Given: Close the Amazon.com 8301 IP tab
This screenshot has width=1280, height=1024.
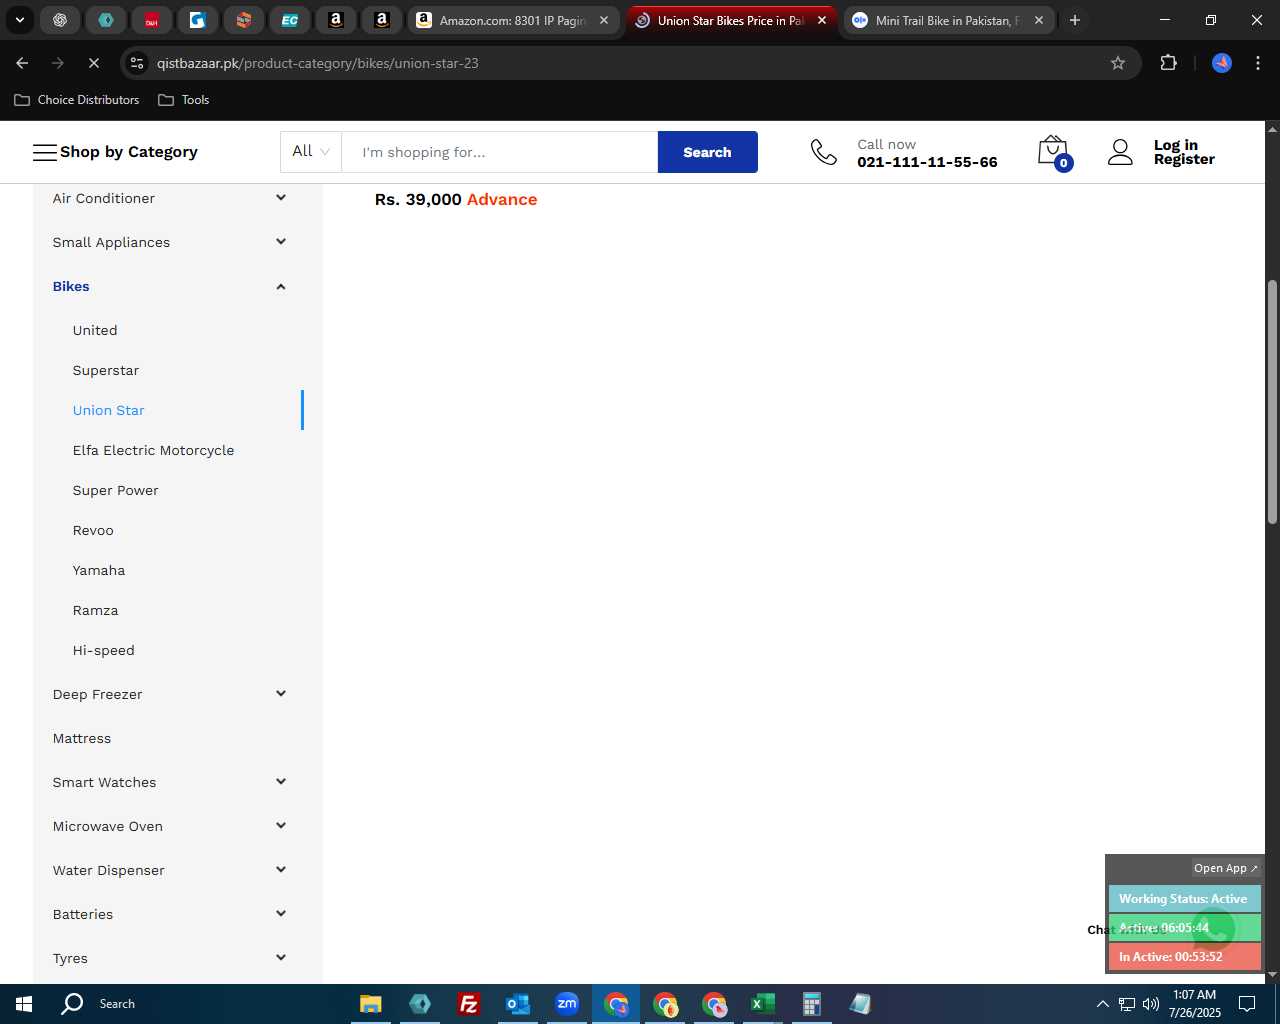Looking at the screenshot, I should click(x=604, y=20).
